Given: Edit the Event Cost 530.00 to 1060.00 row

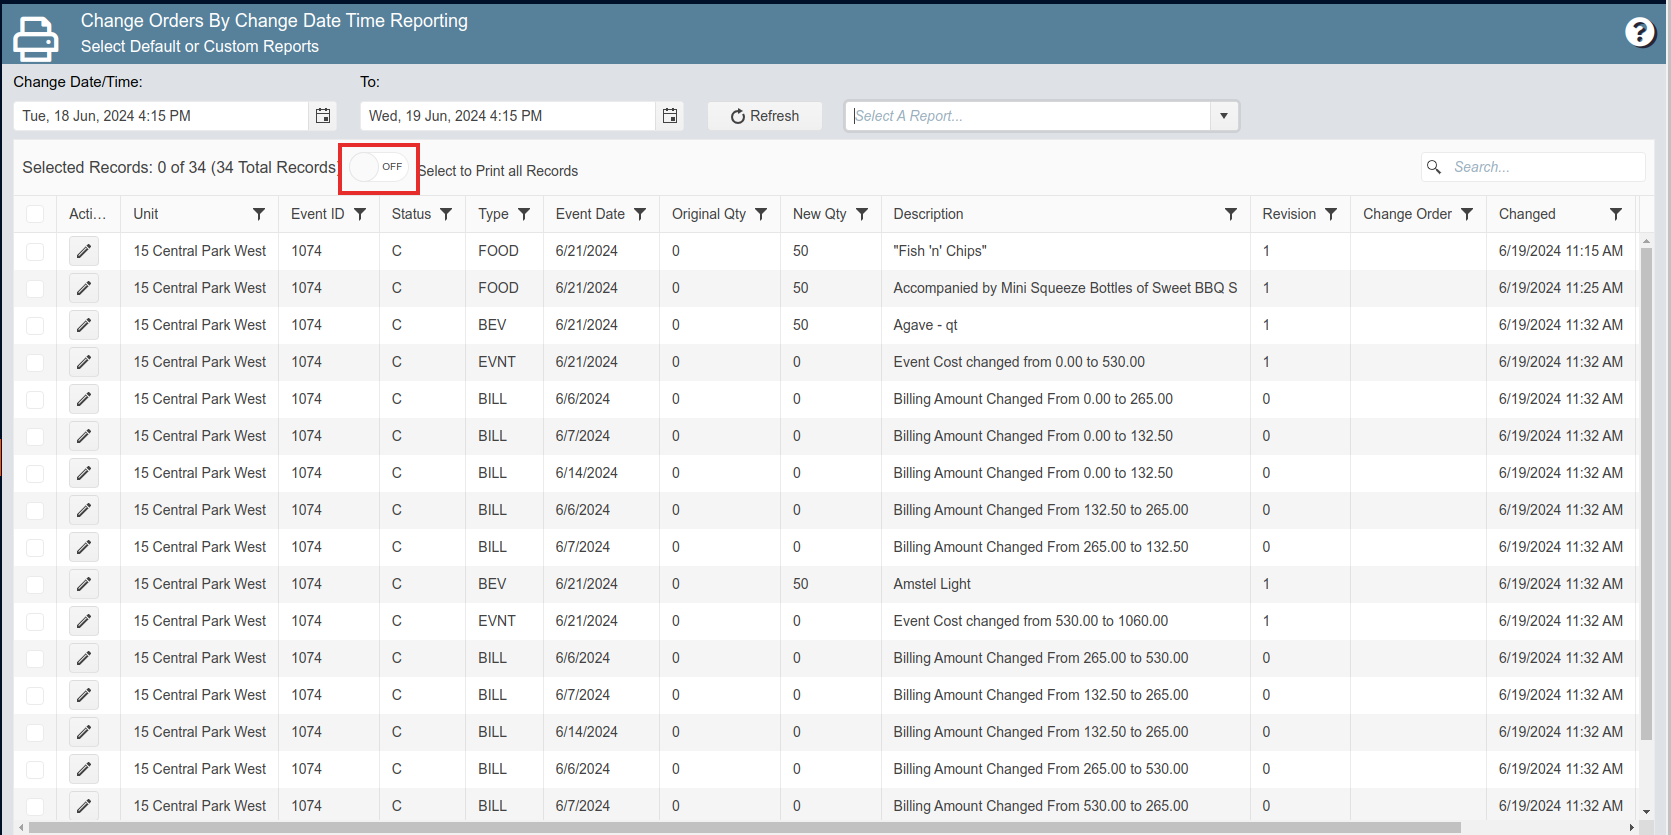Looking at the screenshot, I should (x=84, y=621).
